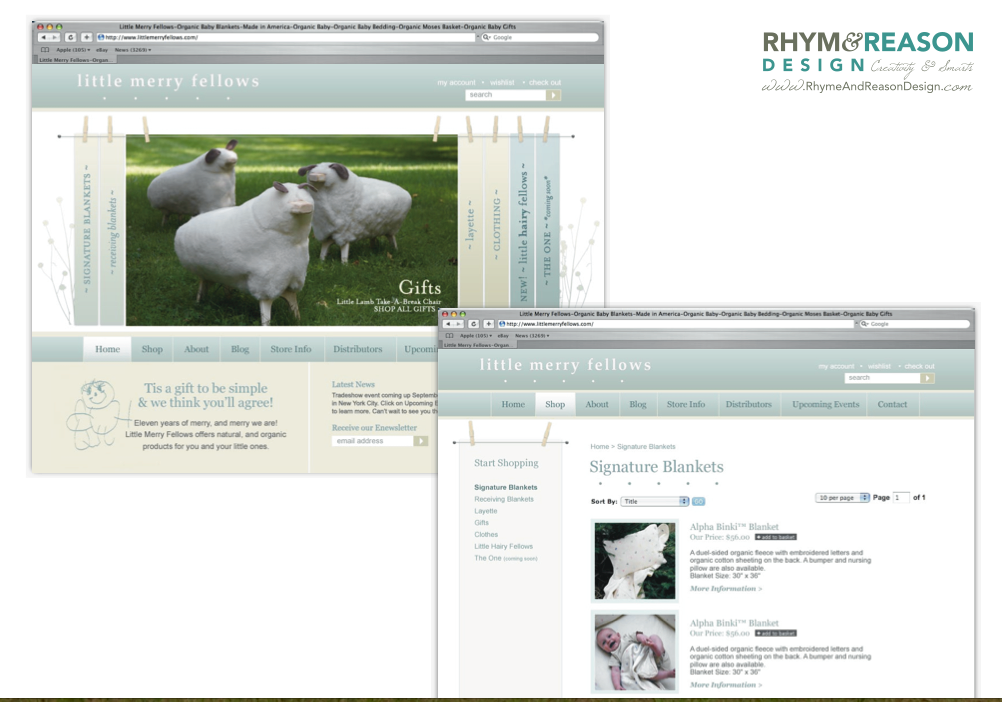The width and height of the screenshot is (1002, 702).
Task: Click the site search field on the home page
Action: click(x=505, y=95)
